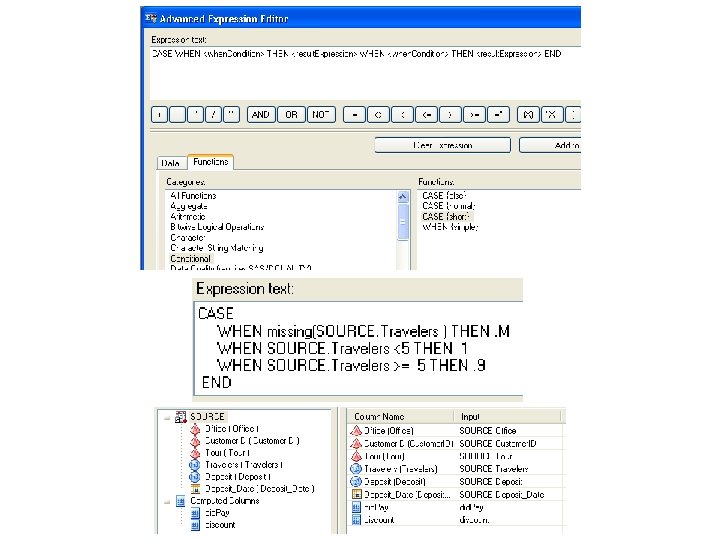Click the Tour column icon in SOURCE tree

coord(195,453)
